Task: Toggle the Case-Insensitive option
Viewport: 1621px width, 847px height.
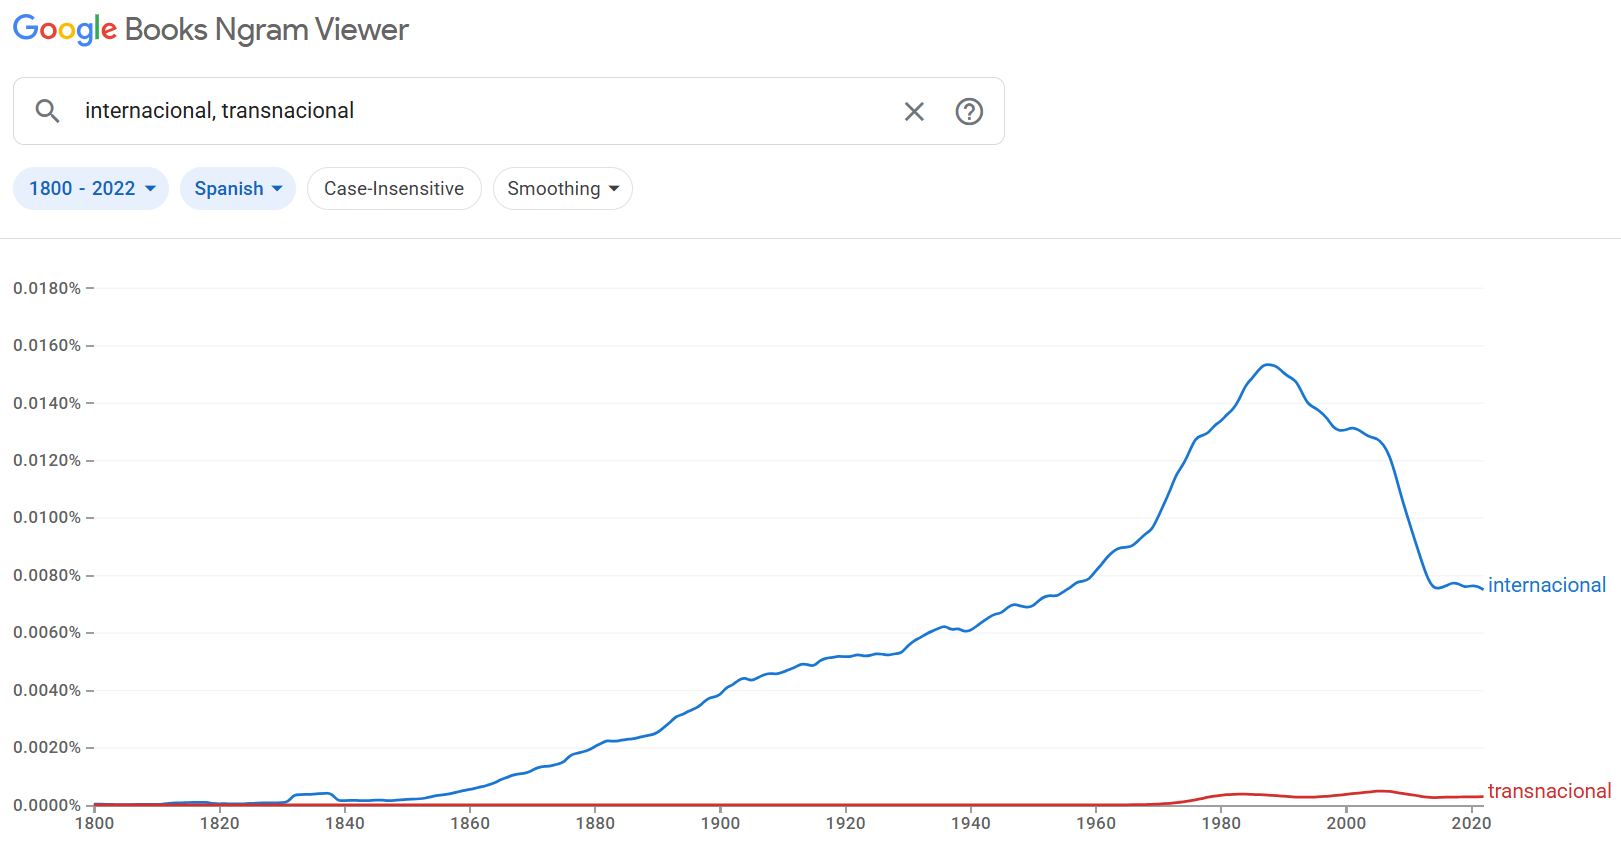Action: (x=394, y=189)
